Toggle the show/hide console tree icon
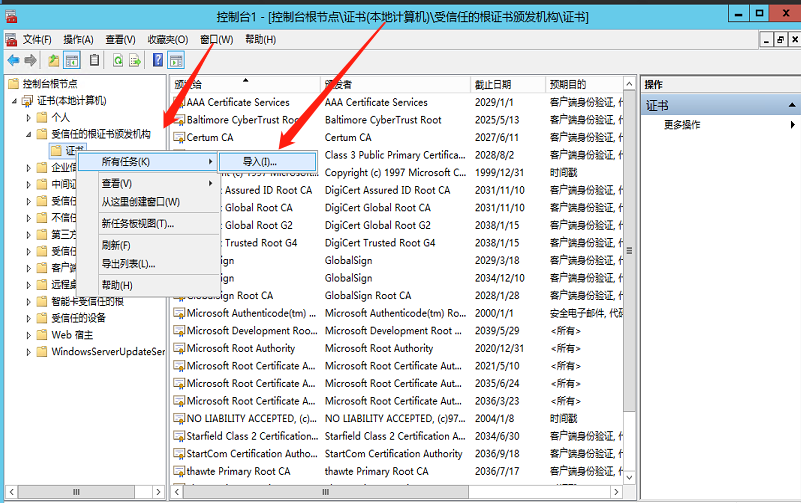This screenshot has width=801, height=503. click(72, 61)
